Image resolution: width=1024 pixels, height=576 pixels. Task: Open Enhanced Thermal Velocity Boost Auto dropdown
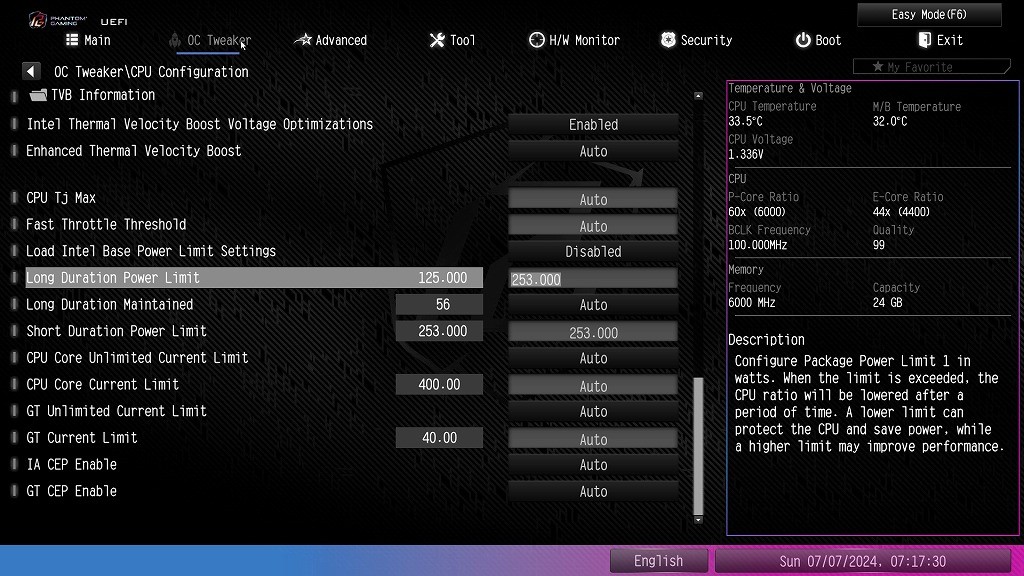pos(593,152)
